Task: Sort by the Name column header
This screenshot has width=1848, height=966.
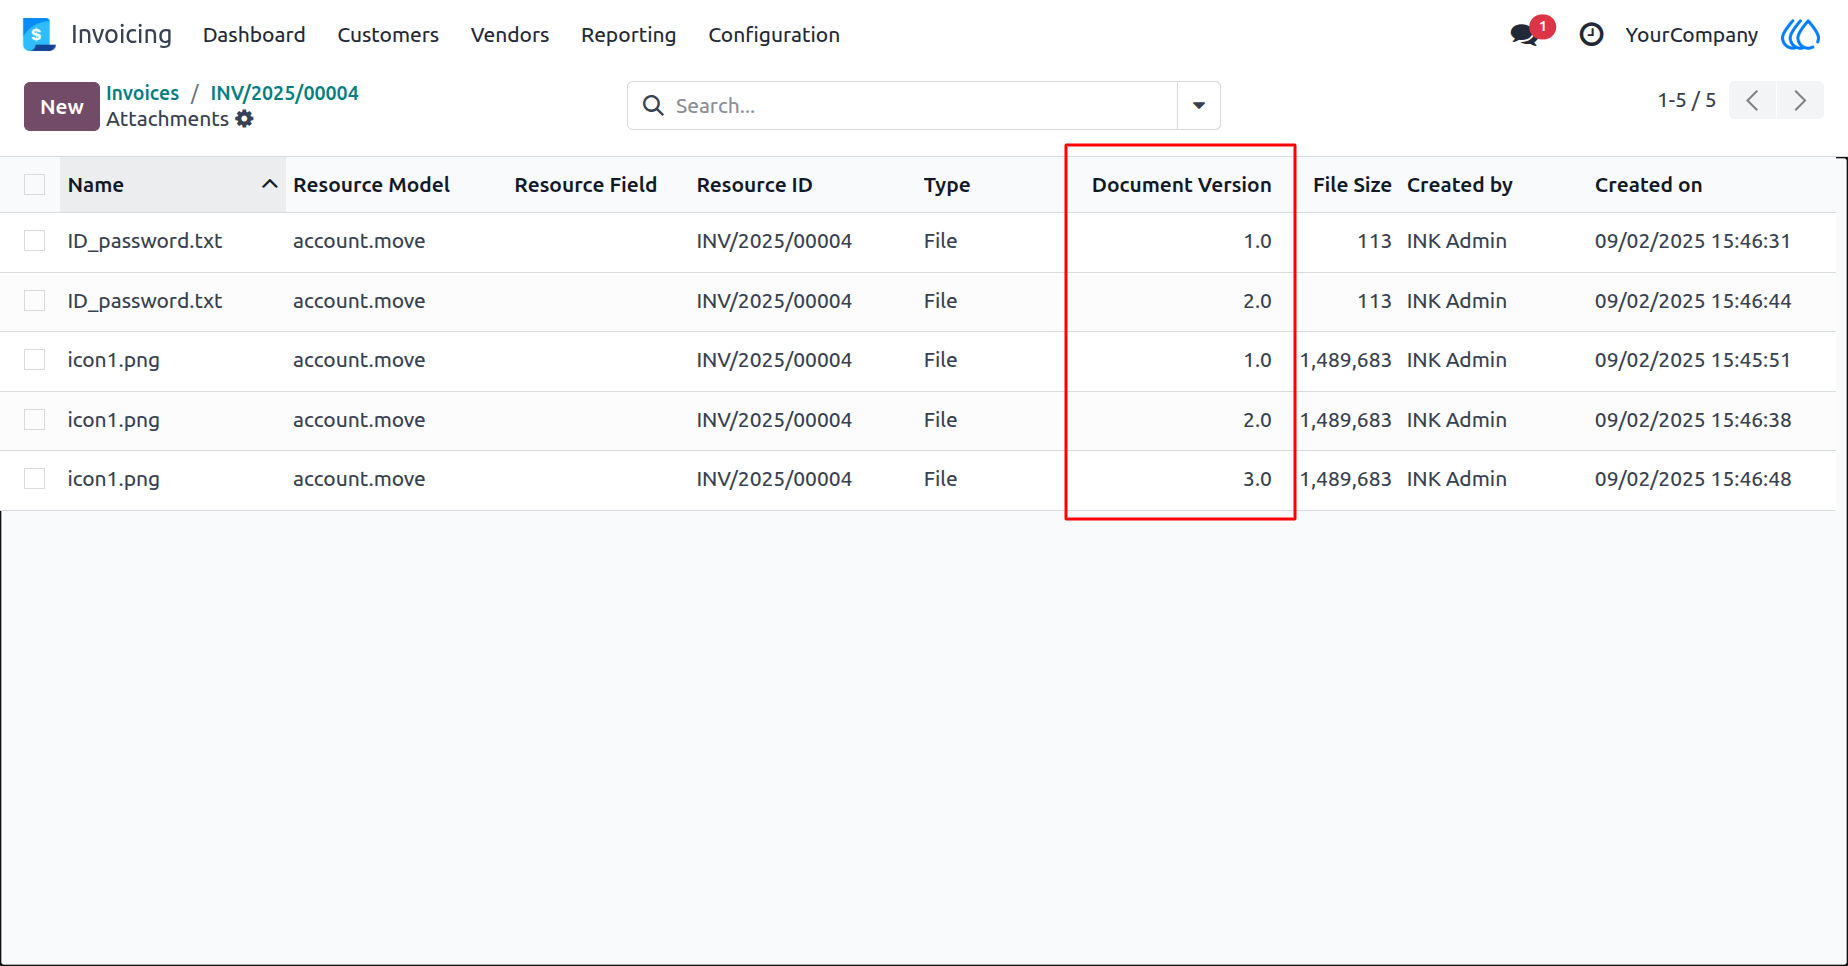Action: point(173,185)
